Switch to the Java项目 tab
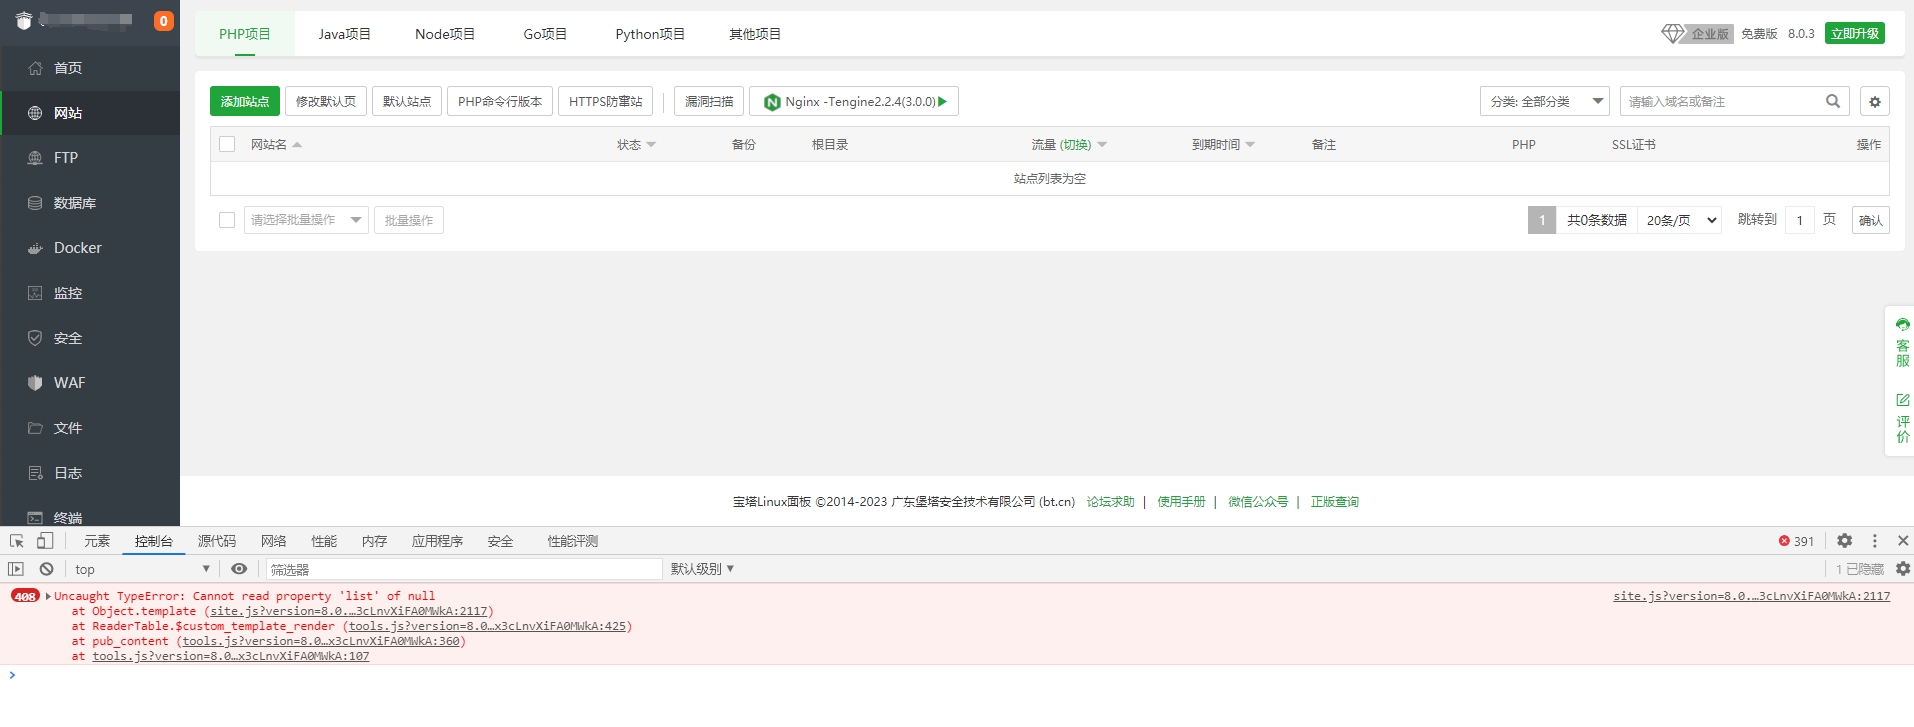This screenshot has height=727, width=1914. coord(344,34)
